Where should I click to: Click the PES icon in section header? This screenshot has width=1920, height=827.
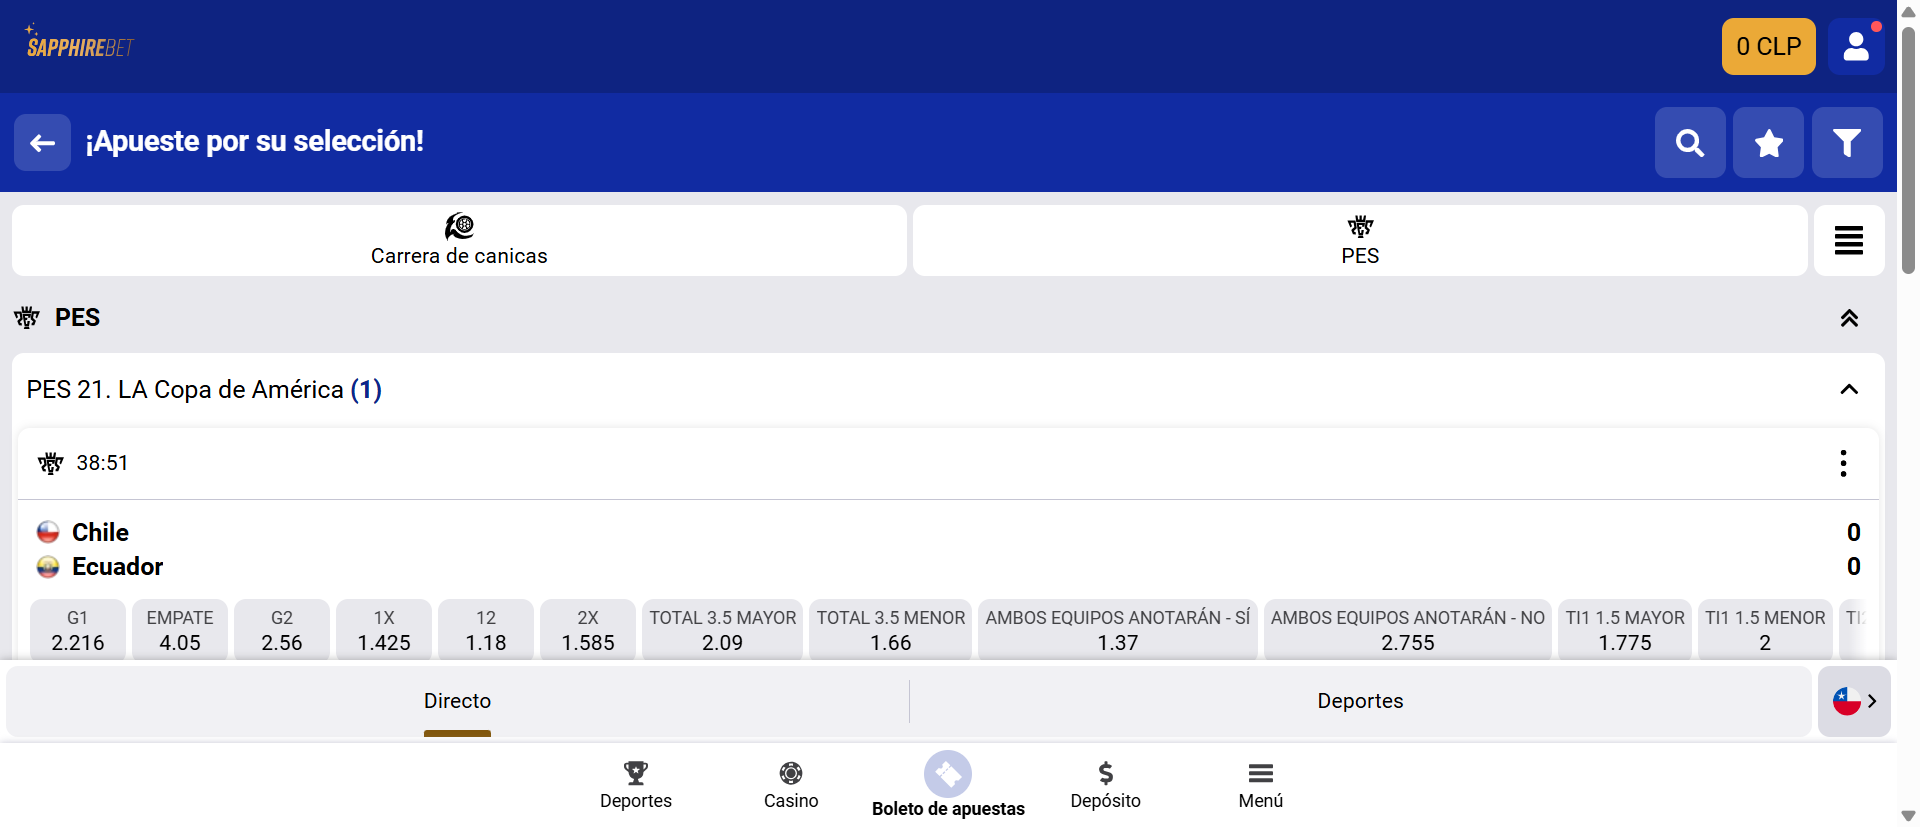27,318
